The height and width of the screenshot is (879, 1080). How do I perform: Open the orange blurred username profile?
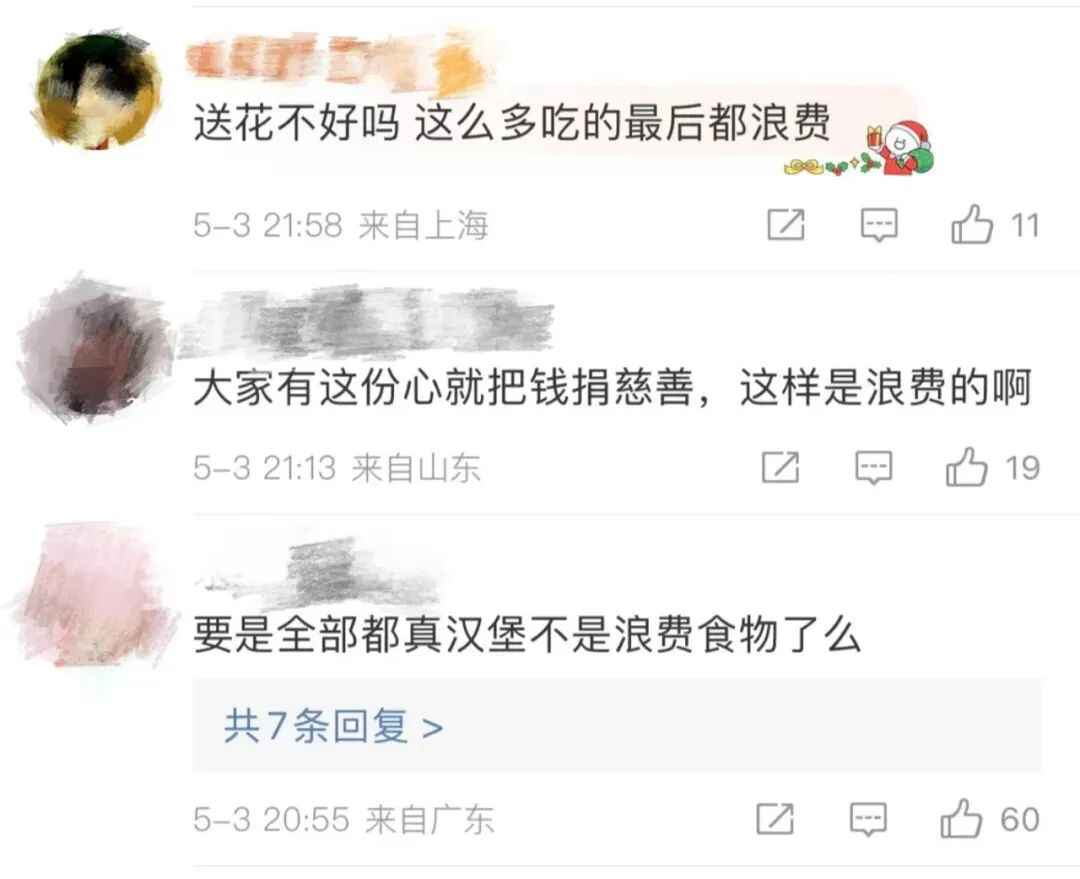(x=338, y=63)
